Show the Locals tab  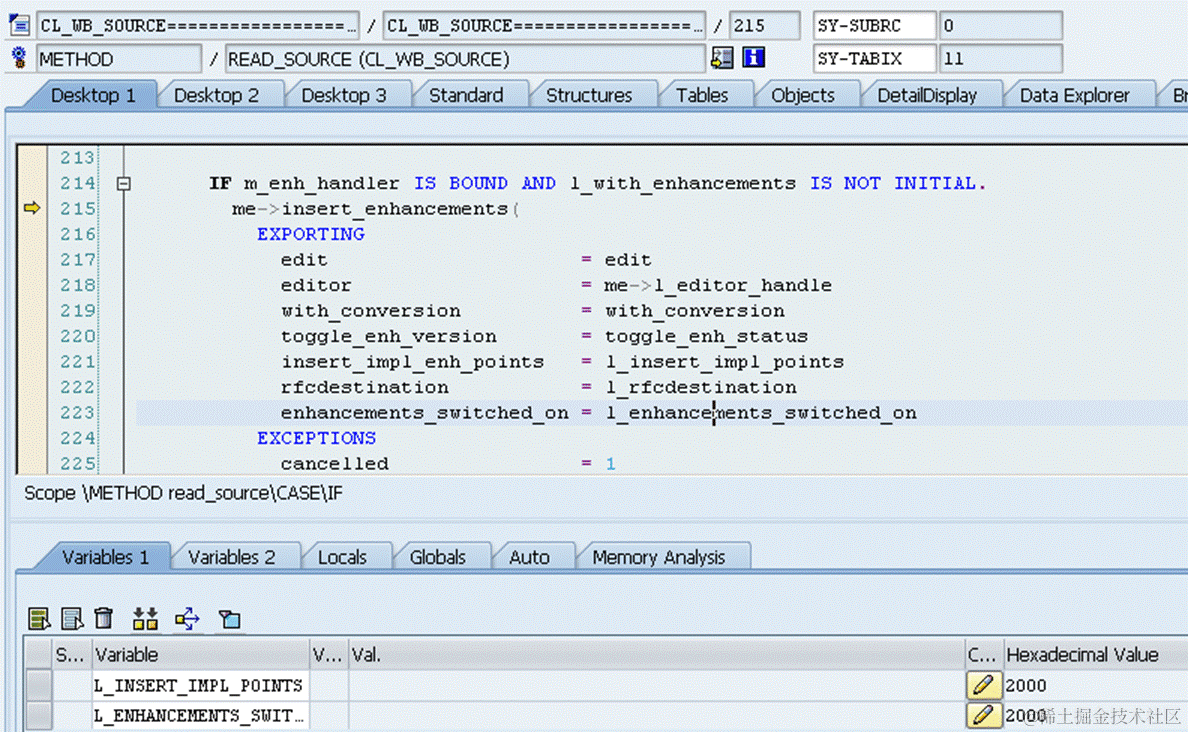(342, 558)
